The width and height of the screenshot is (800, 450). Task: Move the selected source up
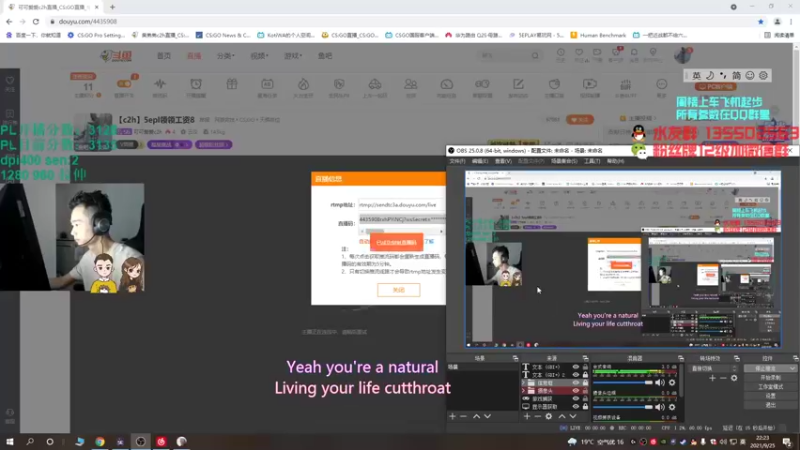(562, 416)
